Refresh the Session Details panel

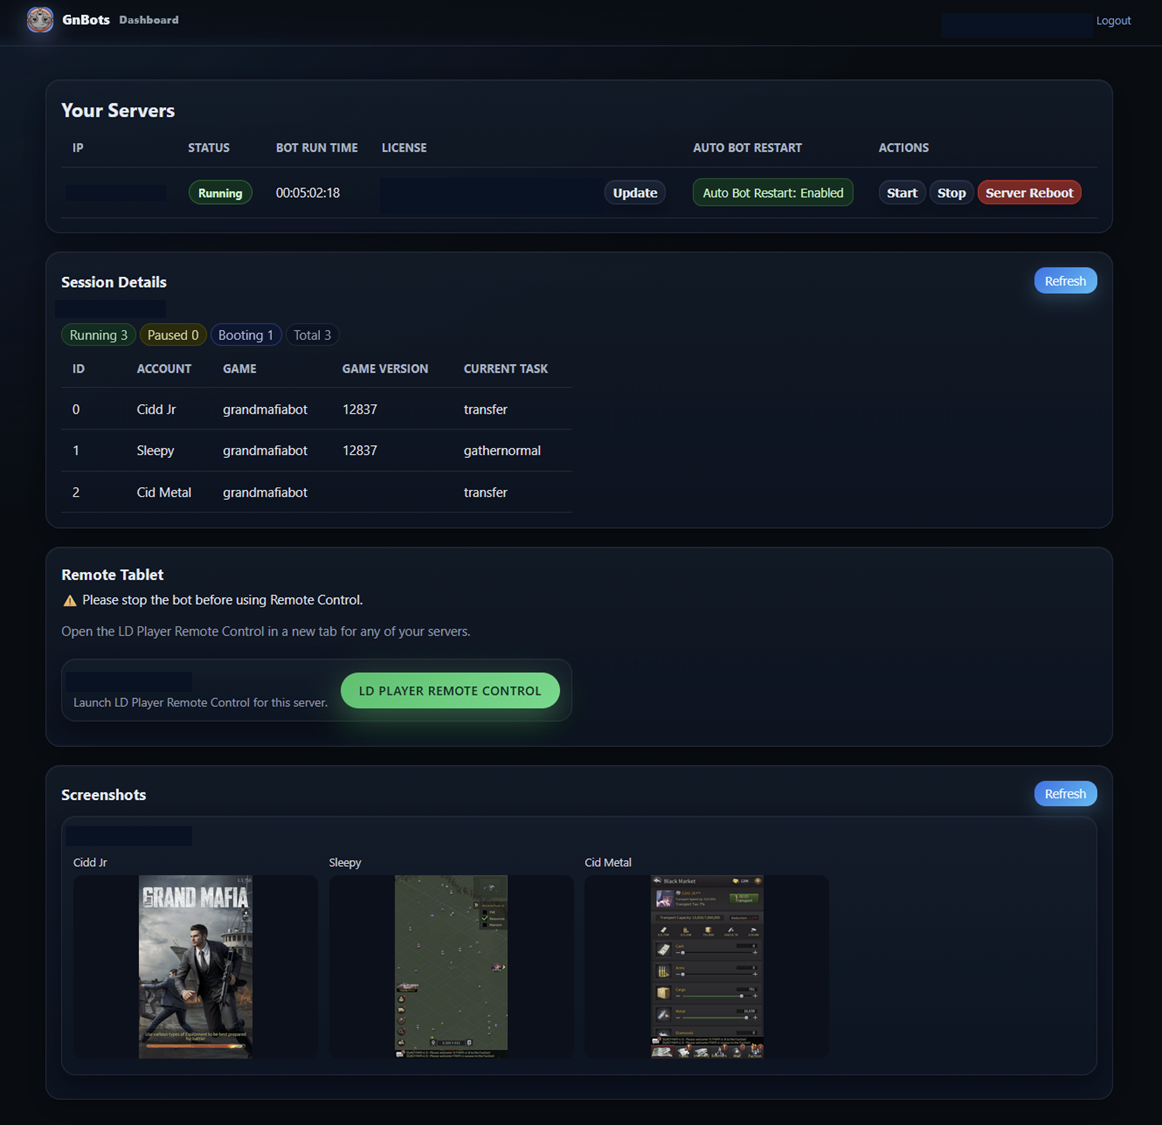(1065, 280)
